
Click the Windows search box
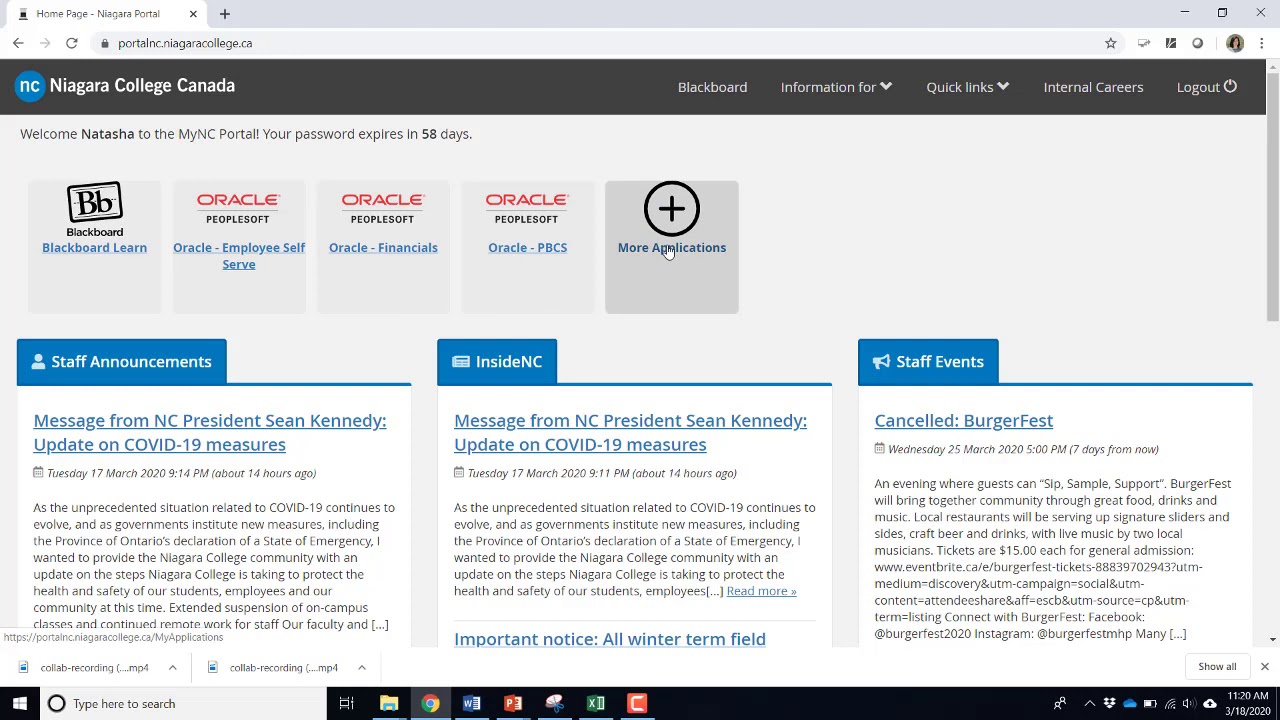pos(182,703)
